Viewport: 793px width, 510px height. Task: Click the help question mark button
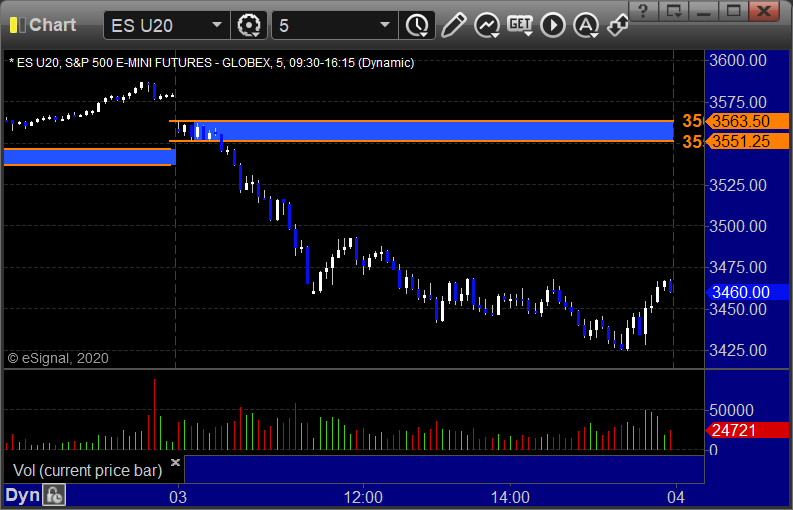643,10
